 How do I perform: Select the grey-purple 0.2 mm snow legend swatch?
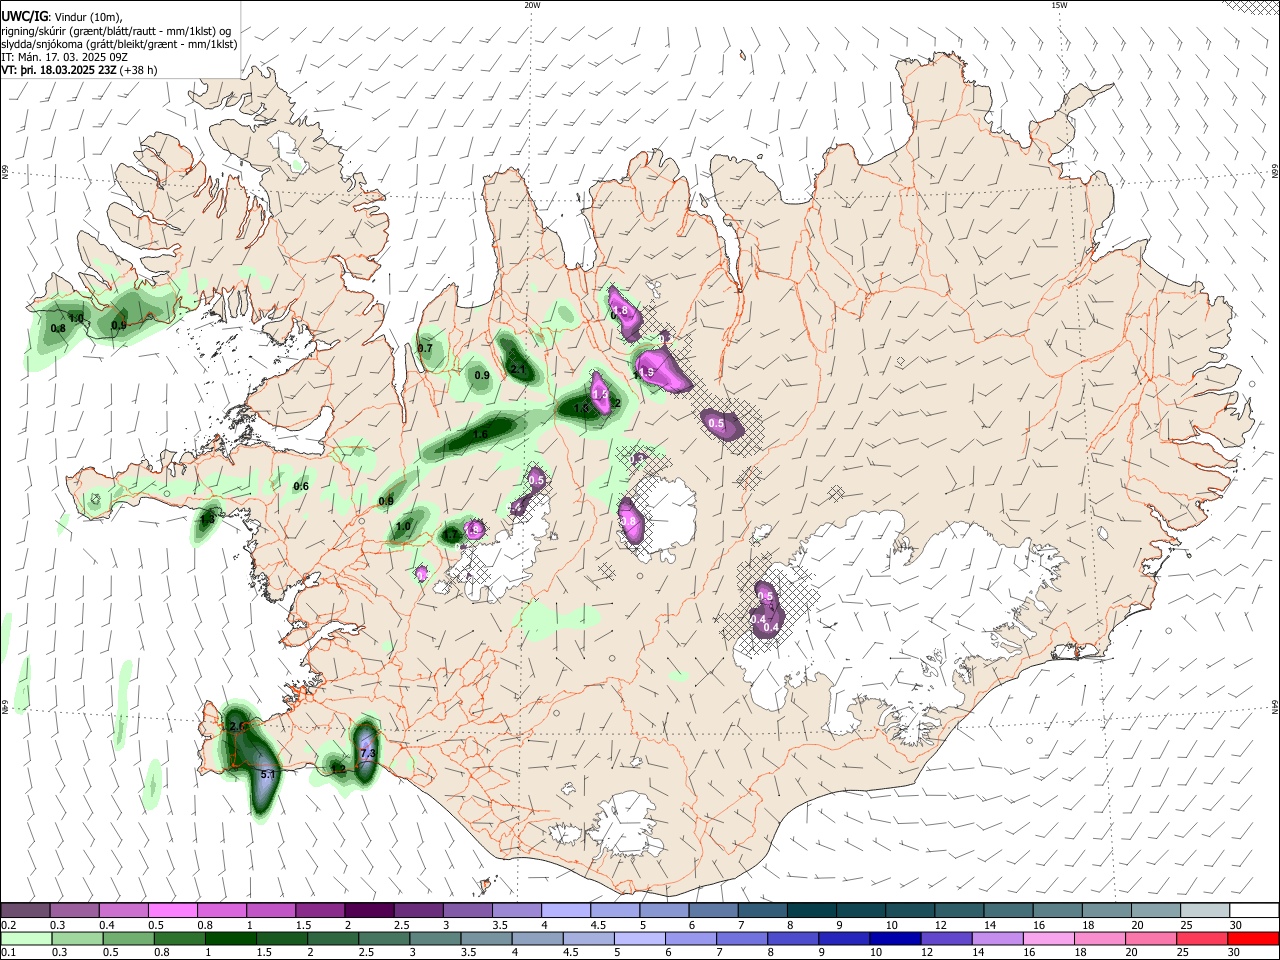coord(25,911)
